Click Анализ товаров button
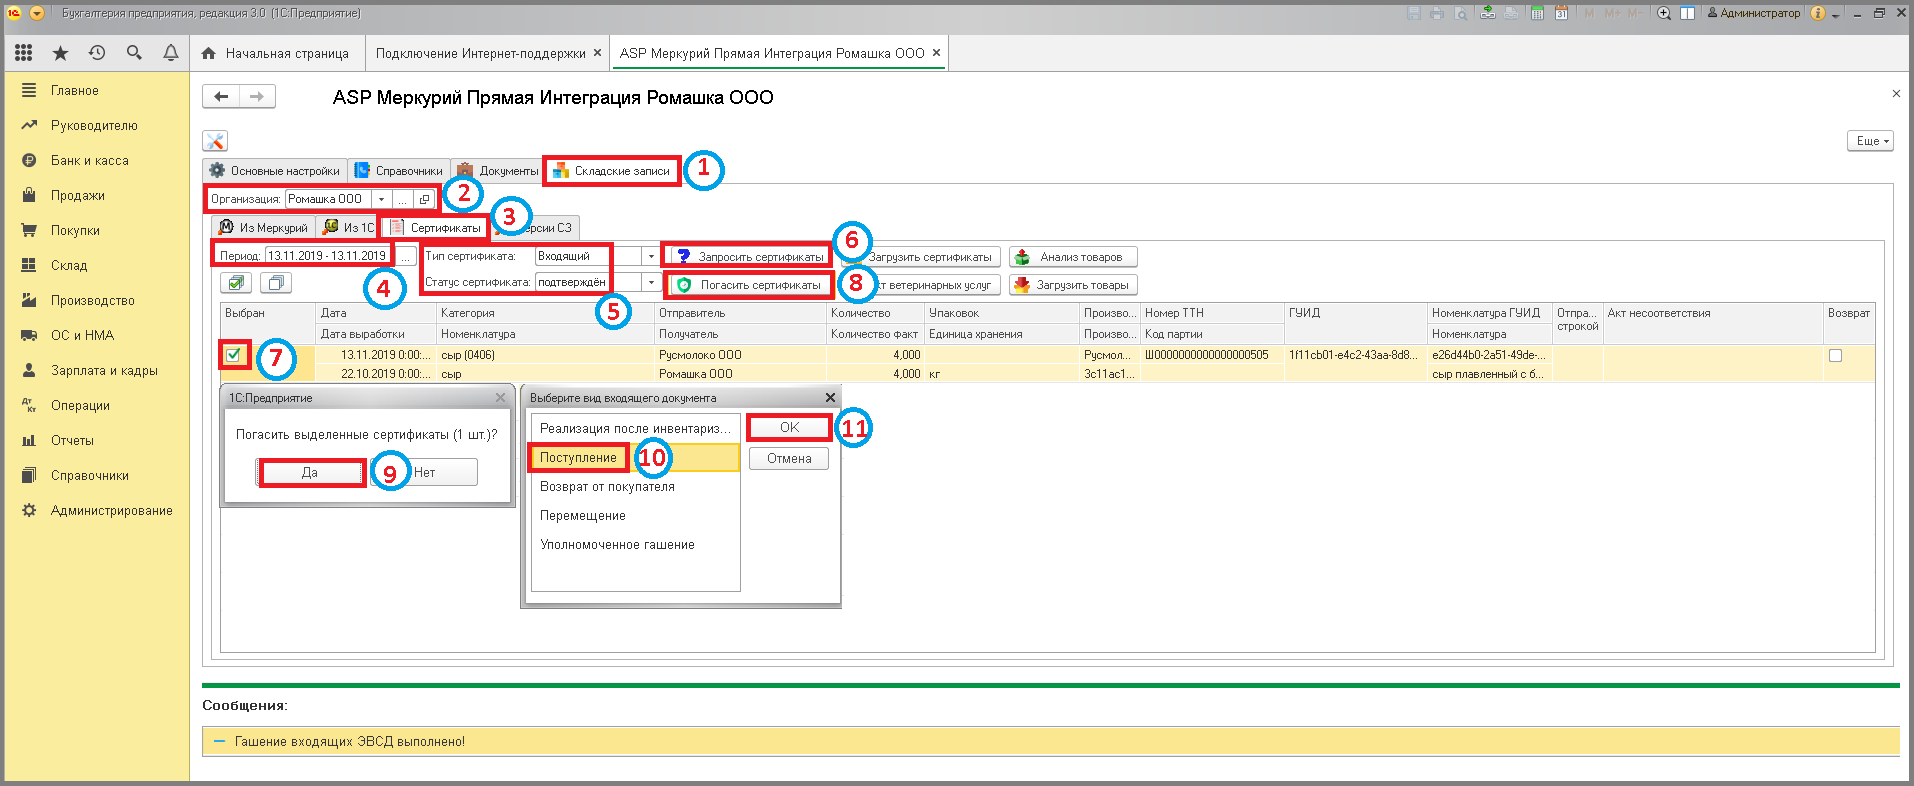The image size is (1914, 786). tap(1074, 256)
